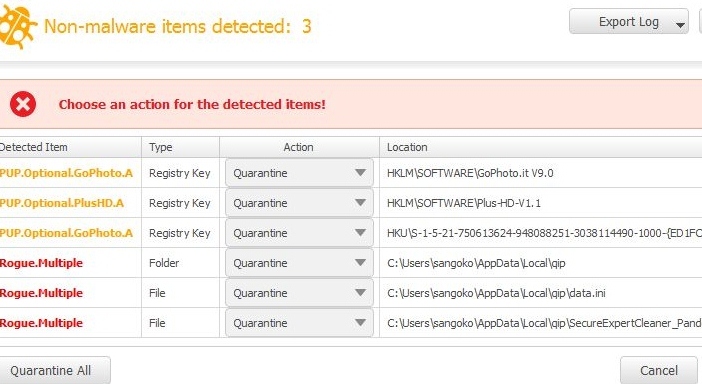Click the HKU\S-1-5-21-750613624 location text
This screenshot has width=702, height=384.
click(544, 233)
